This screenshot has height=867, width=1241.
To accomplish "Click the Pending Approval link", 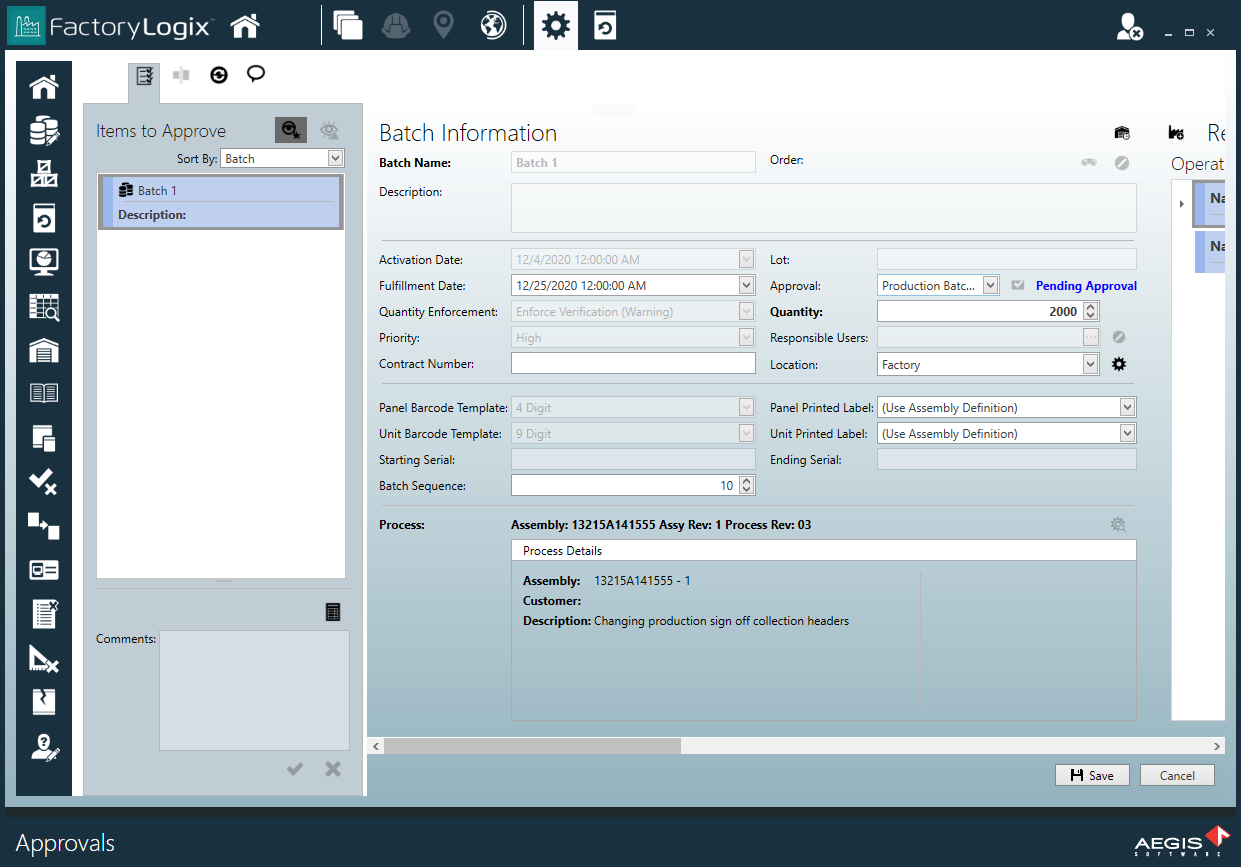I will click(x=1086, y=285).
